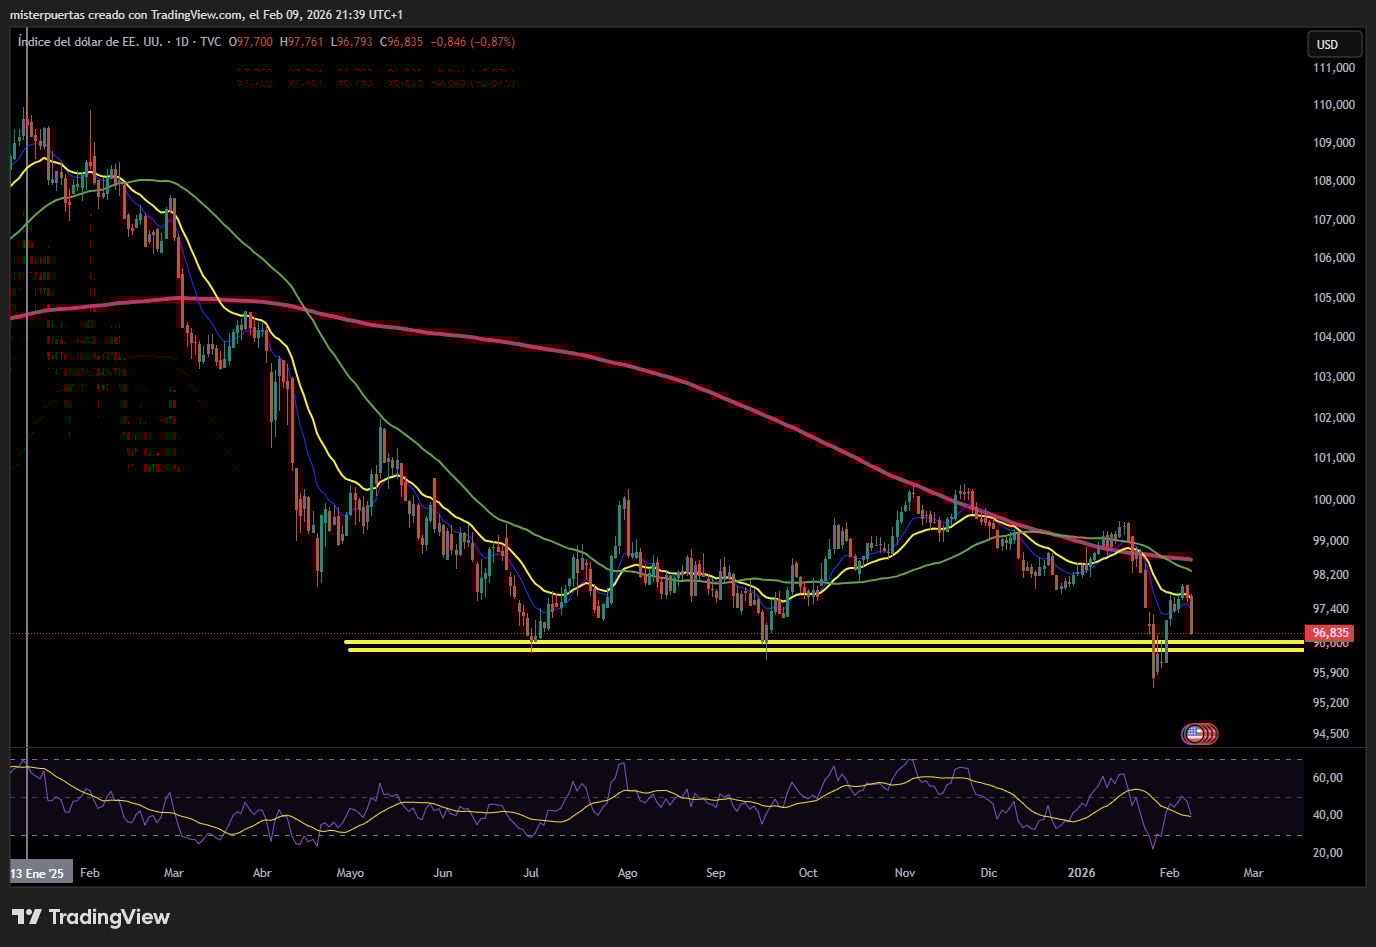Click the 40,00 RSI scale label
This screenshot has height=947, width=1376.
1327,815
